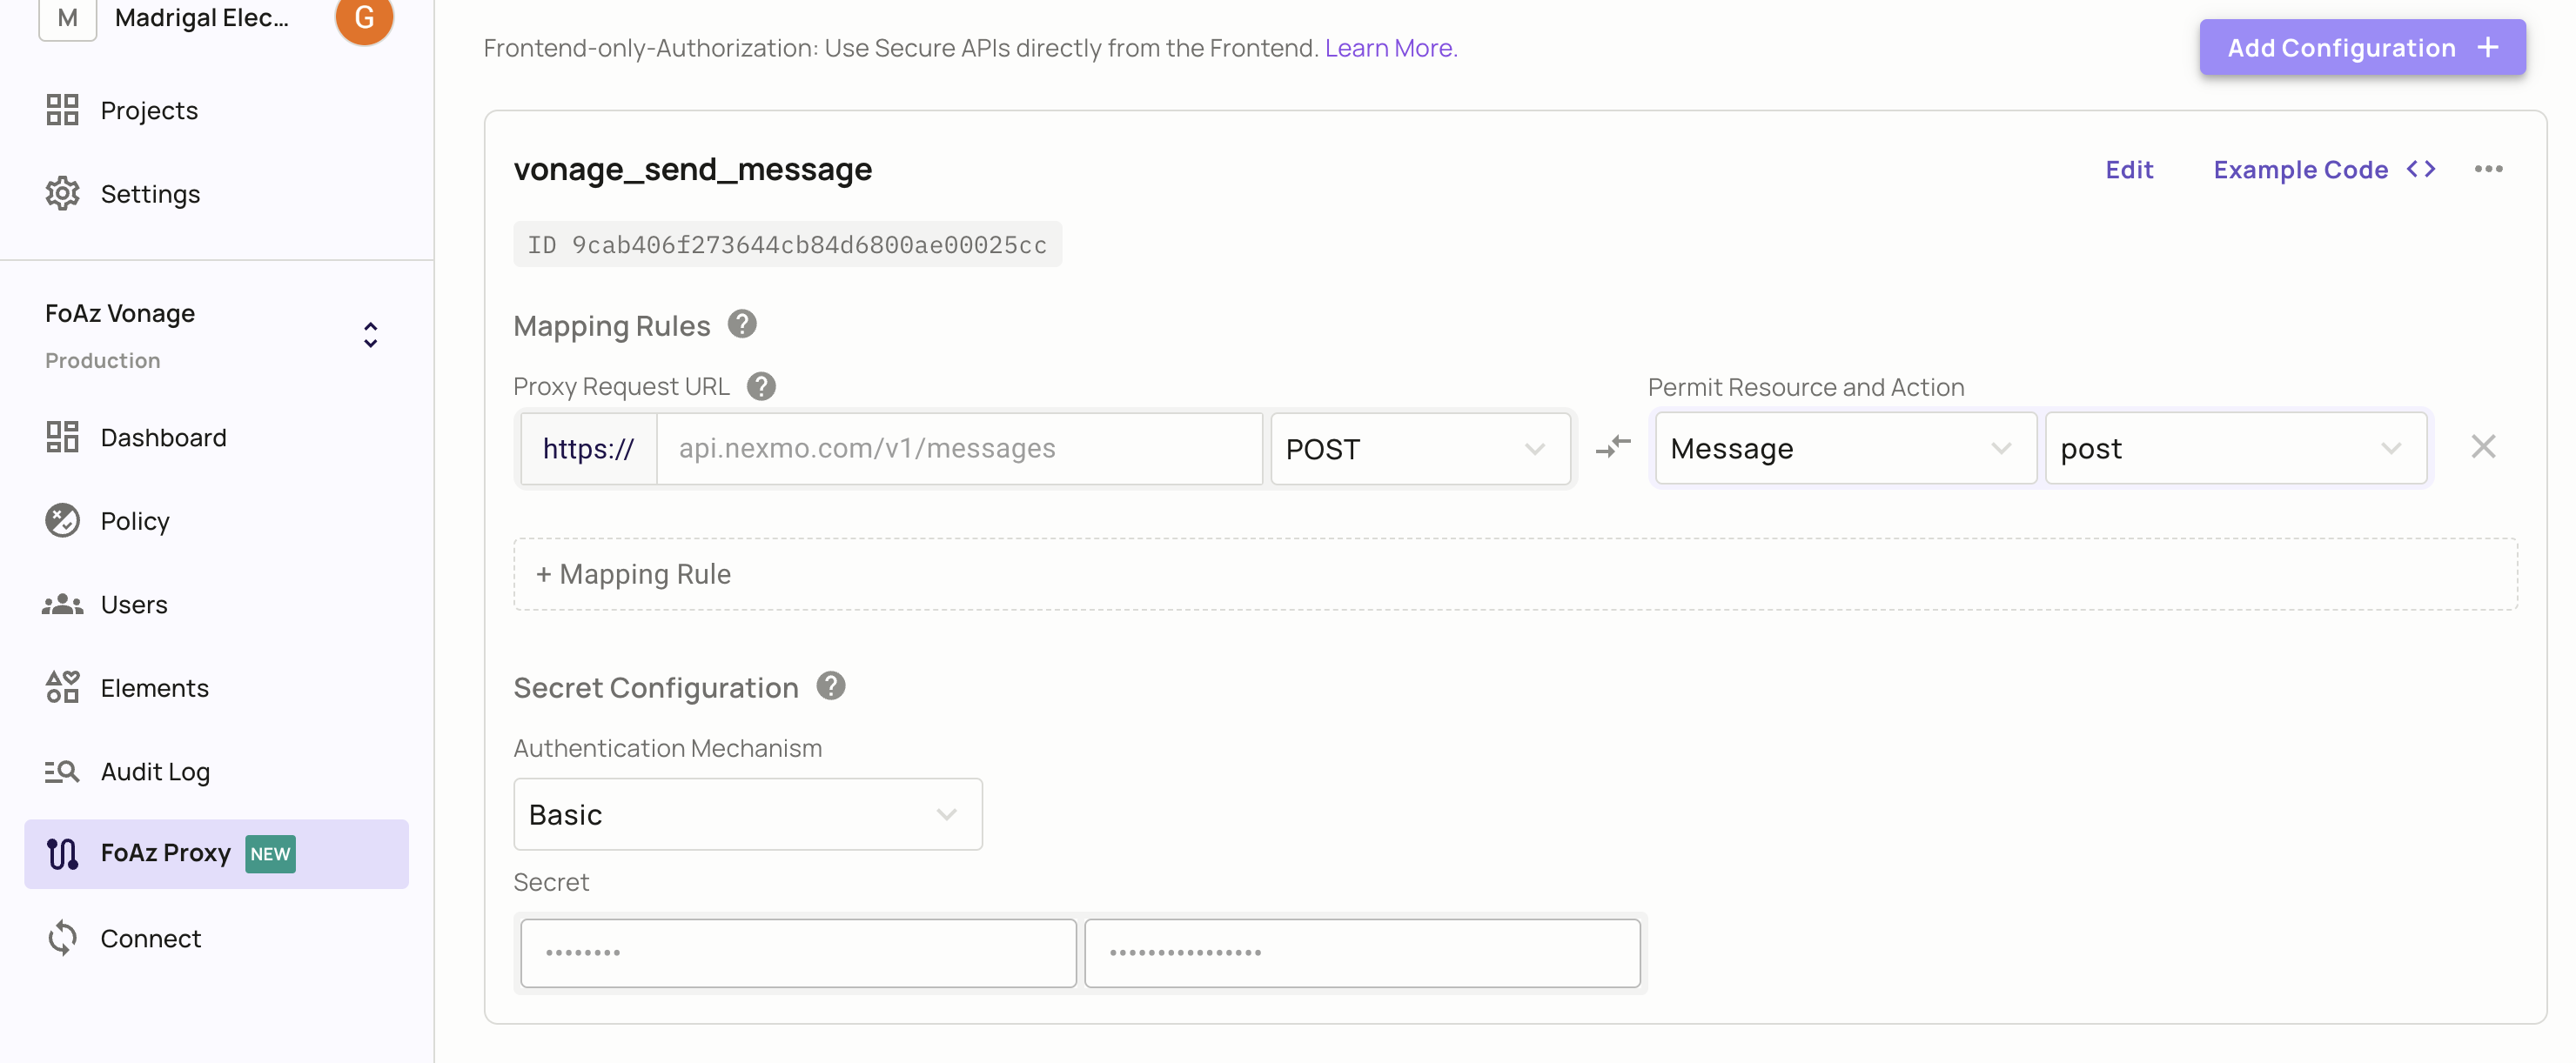Go to the Audit Log page
This screenshot has height=1063, width=2576.
(x=155, y=772)
